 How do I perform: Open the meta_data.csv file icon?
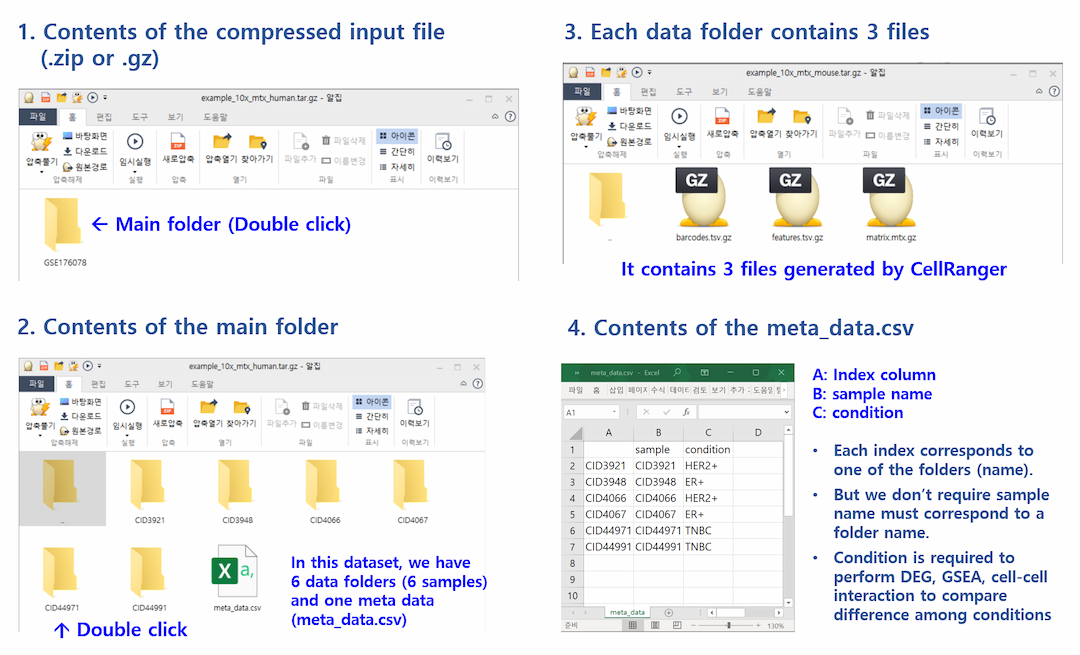[236, 572]
